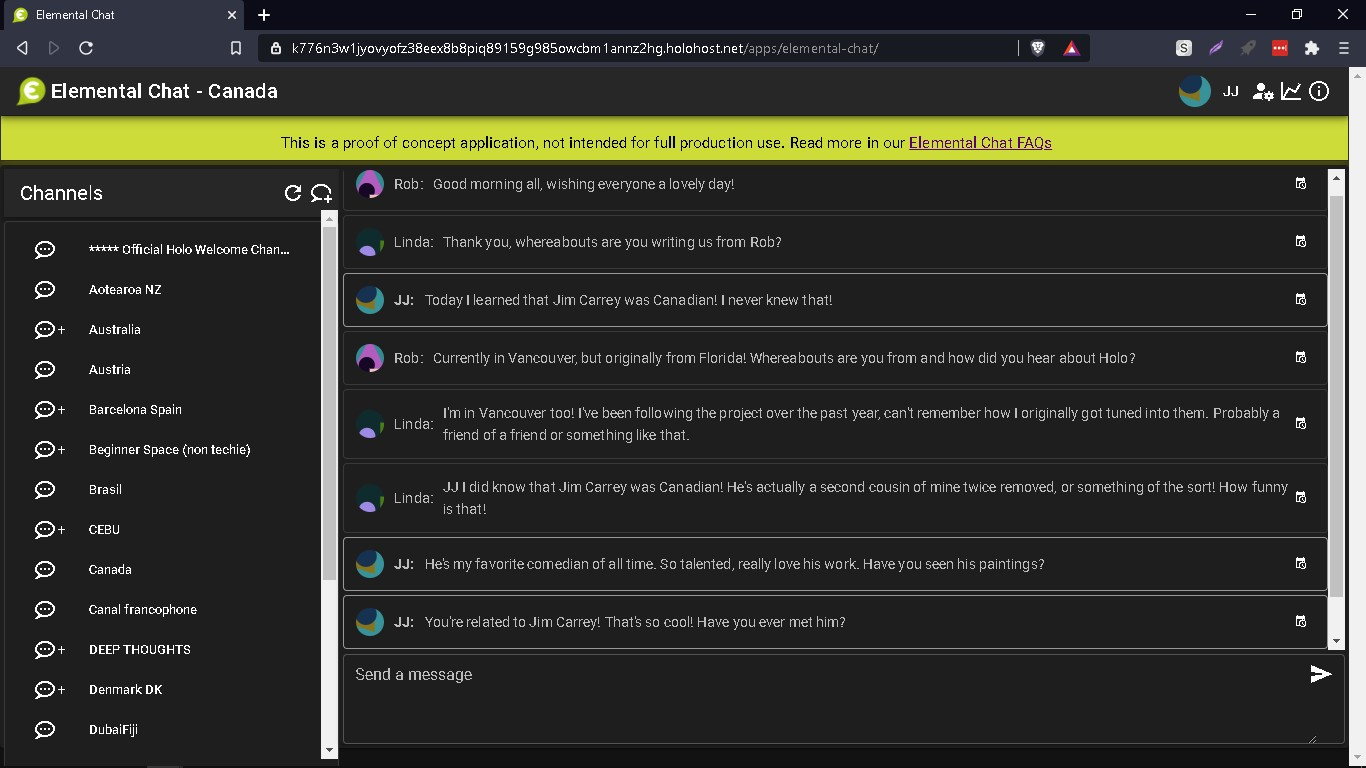Open the bookmarks icon in address bar

236,47
